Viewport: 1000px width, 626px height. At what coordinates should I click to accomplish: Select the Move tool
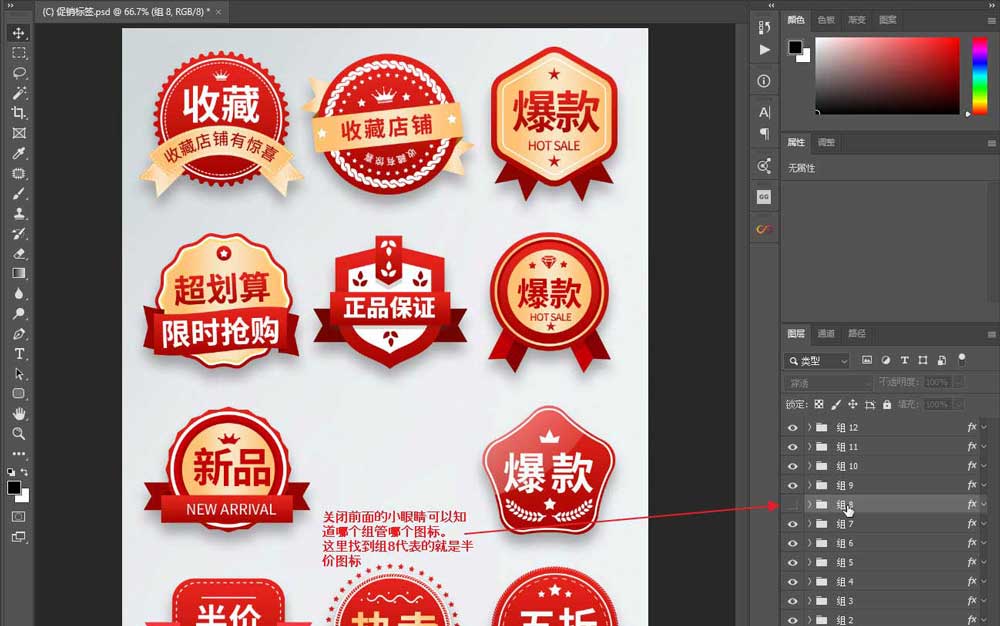click(18, 31)
